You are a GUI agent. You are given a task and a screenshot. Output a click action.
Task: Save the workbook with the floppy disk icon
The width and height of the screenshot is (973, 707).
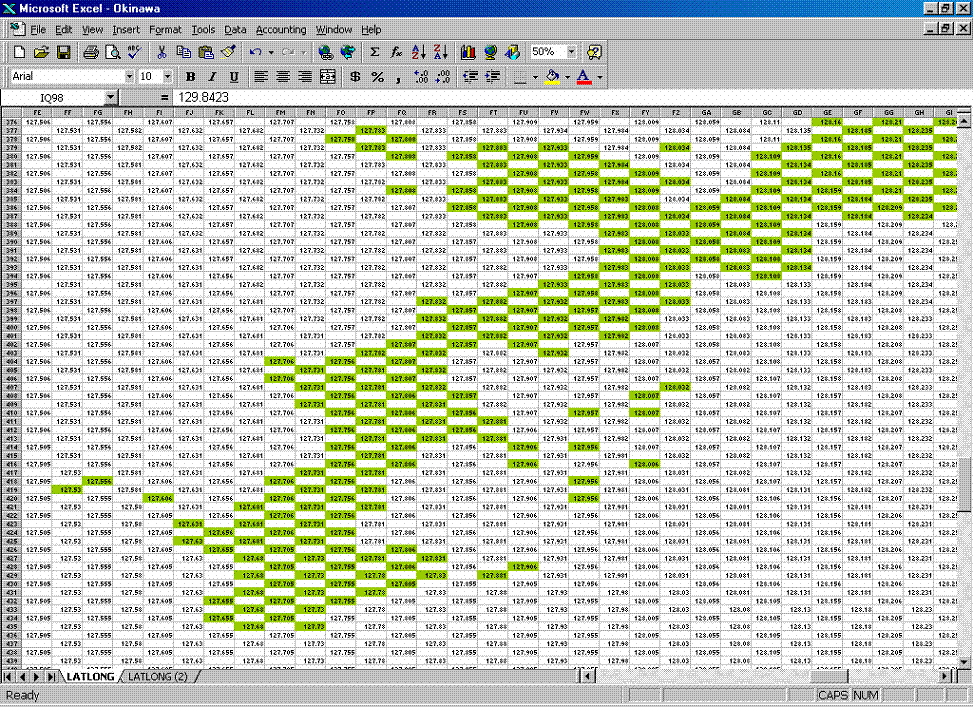pyautogui.click(x=63, y=52)
